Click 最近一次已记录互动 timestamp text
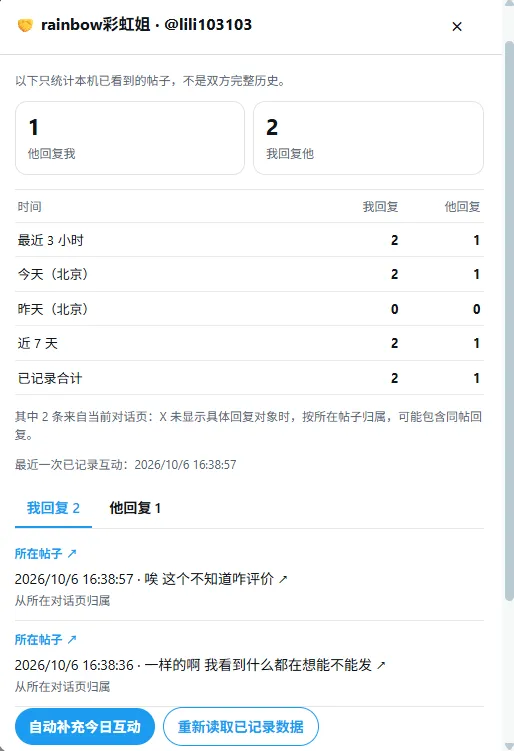The image size is (514, 751). pos(126,465)
